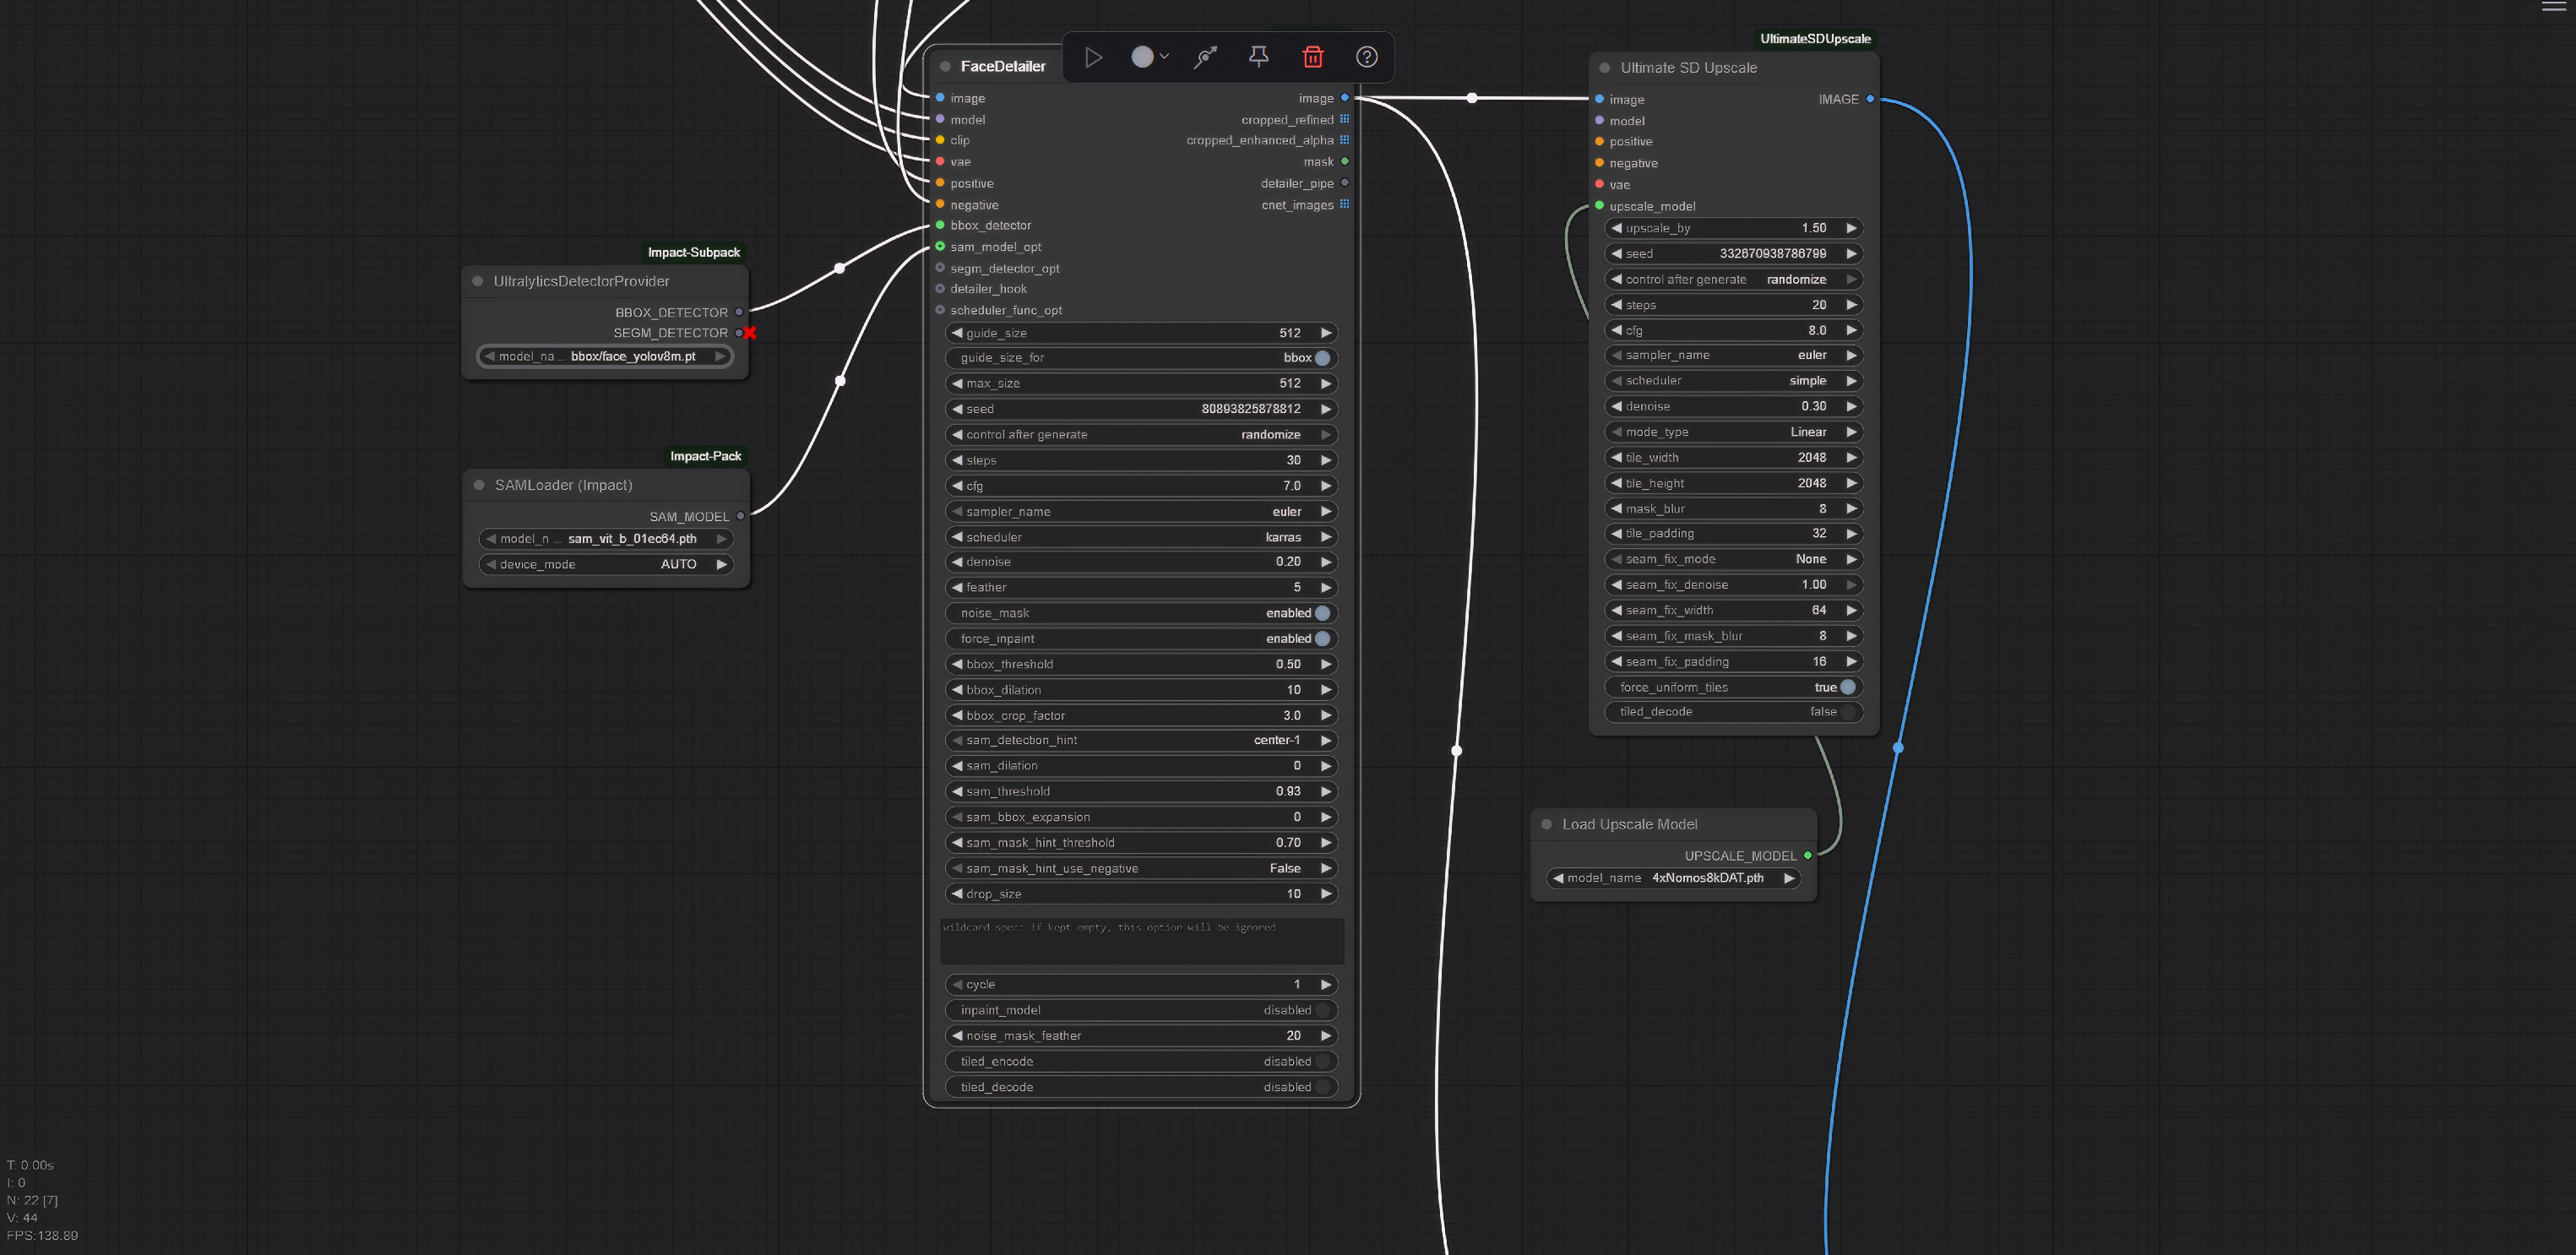Open the scheduler karras dropdown
2576x1255 pixels.
[1140, 537]
